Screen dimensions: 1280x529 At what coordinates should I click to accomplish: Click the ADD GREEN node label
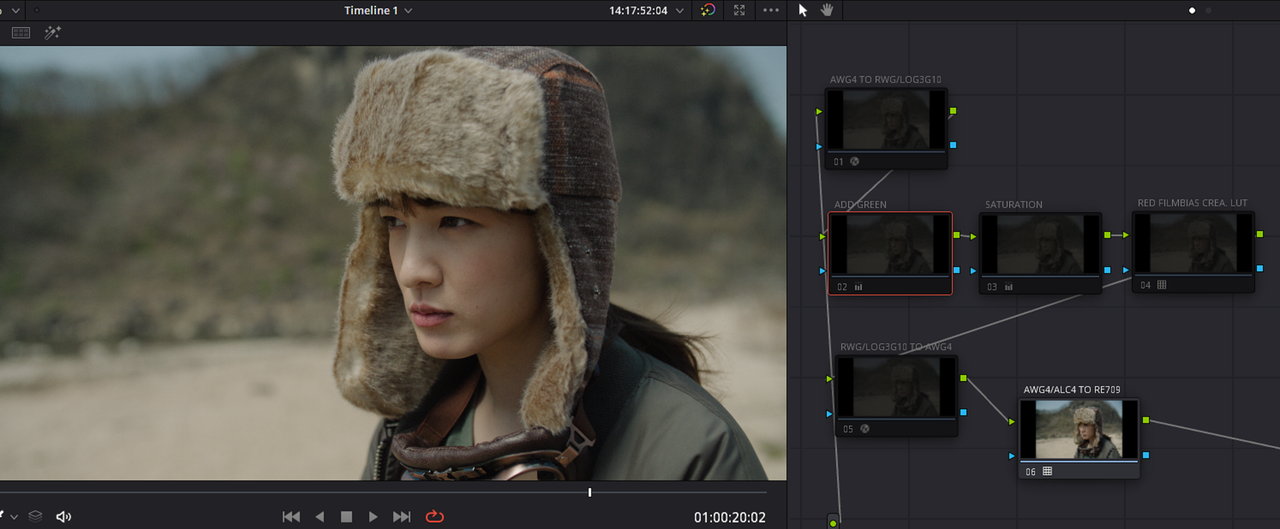[x=860, y=205]
